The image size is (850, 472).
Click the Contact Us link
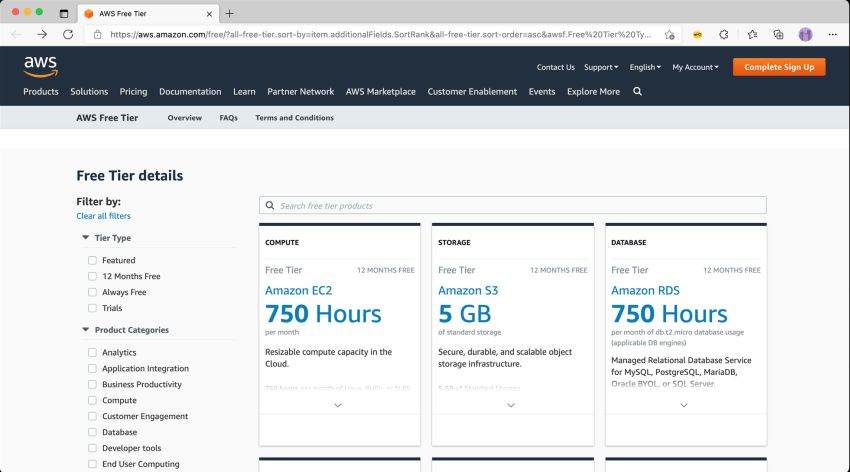click(555, 67)
